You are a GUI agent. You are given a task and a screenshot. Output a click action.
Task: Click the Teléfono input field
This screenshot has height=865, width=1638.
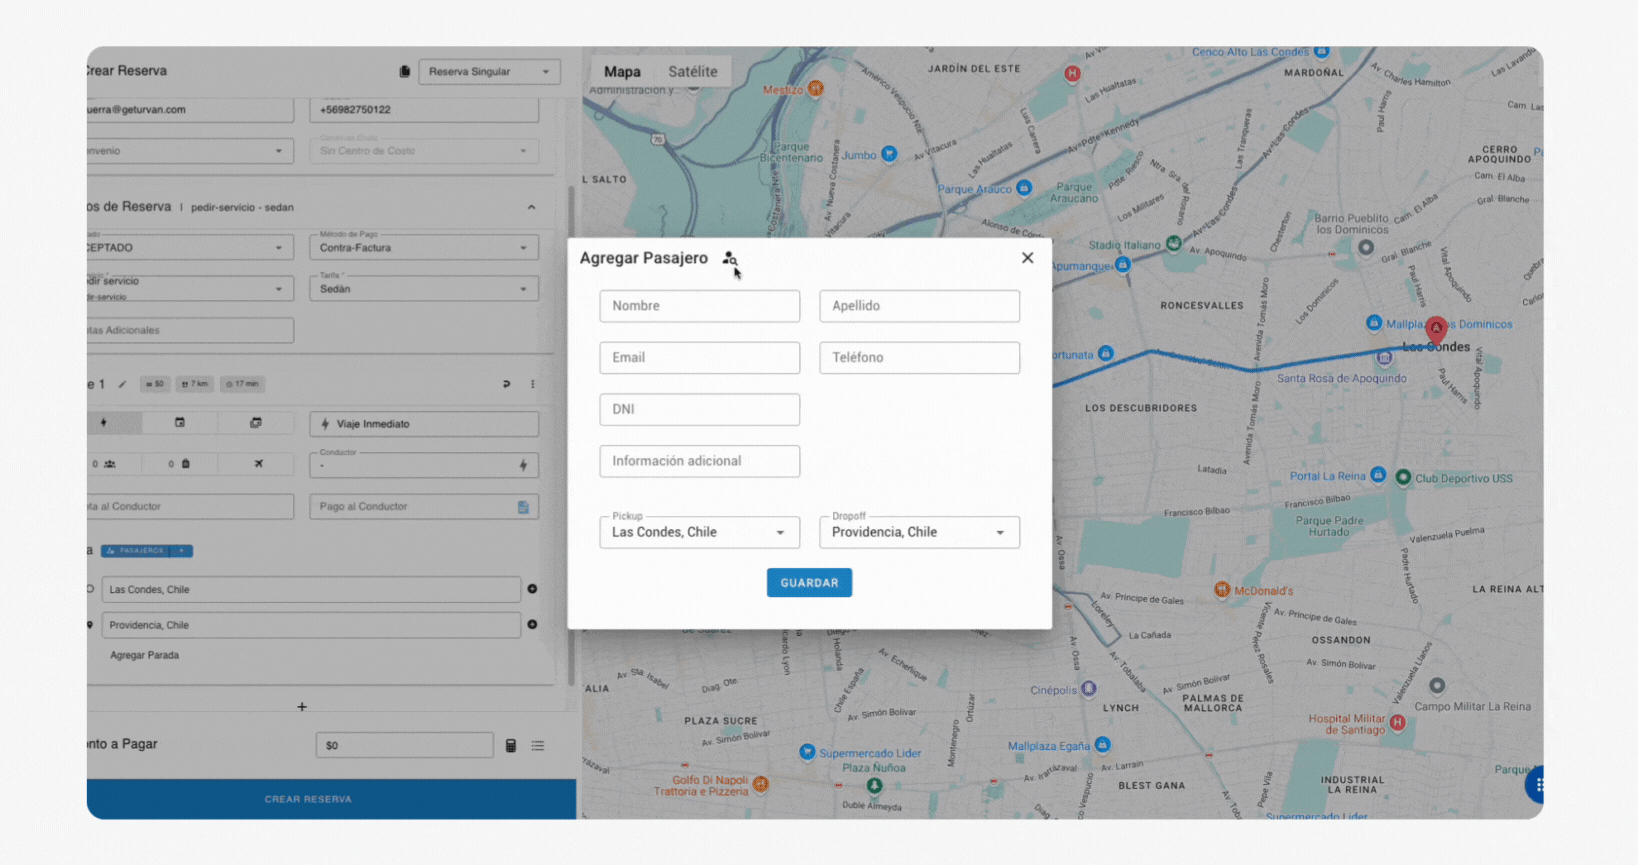pyautogui.click(x=920, y=358)
